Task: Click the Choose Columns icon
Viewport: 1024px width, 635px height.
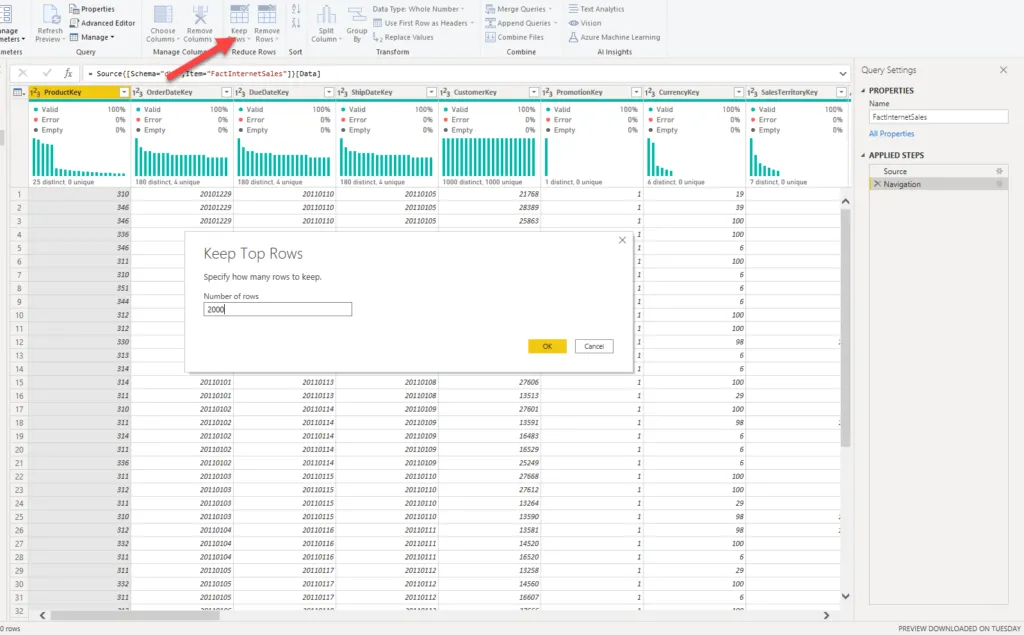Action: click(162, 14)
